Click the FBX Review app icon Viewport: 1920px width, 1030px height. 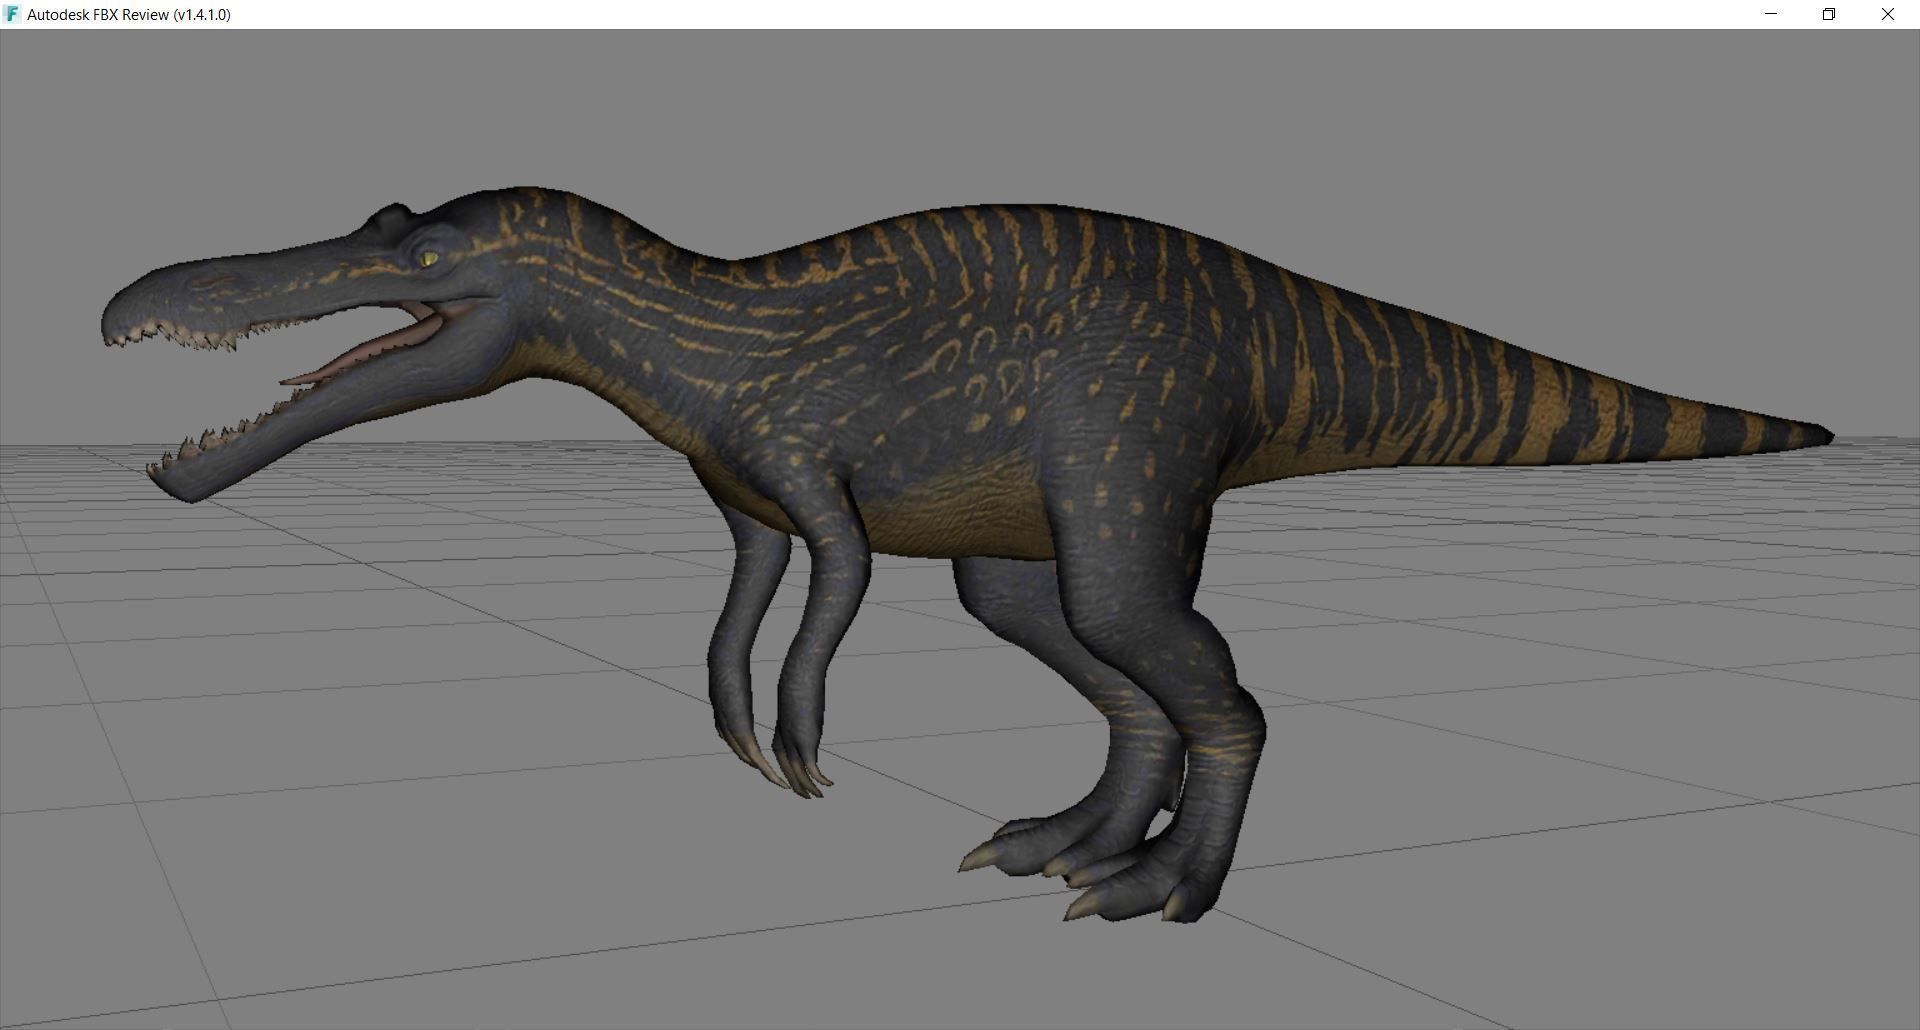click(13, 14)
